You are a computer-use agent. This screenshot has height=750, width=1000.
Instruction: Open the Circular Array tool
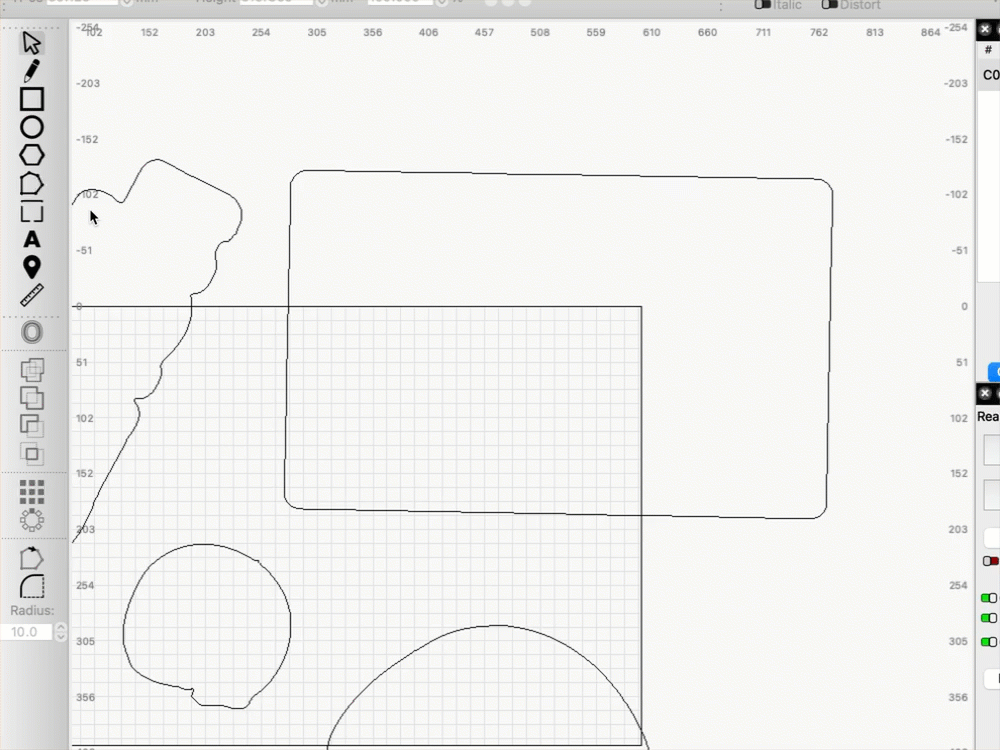[x=31, y=520]
